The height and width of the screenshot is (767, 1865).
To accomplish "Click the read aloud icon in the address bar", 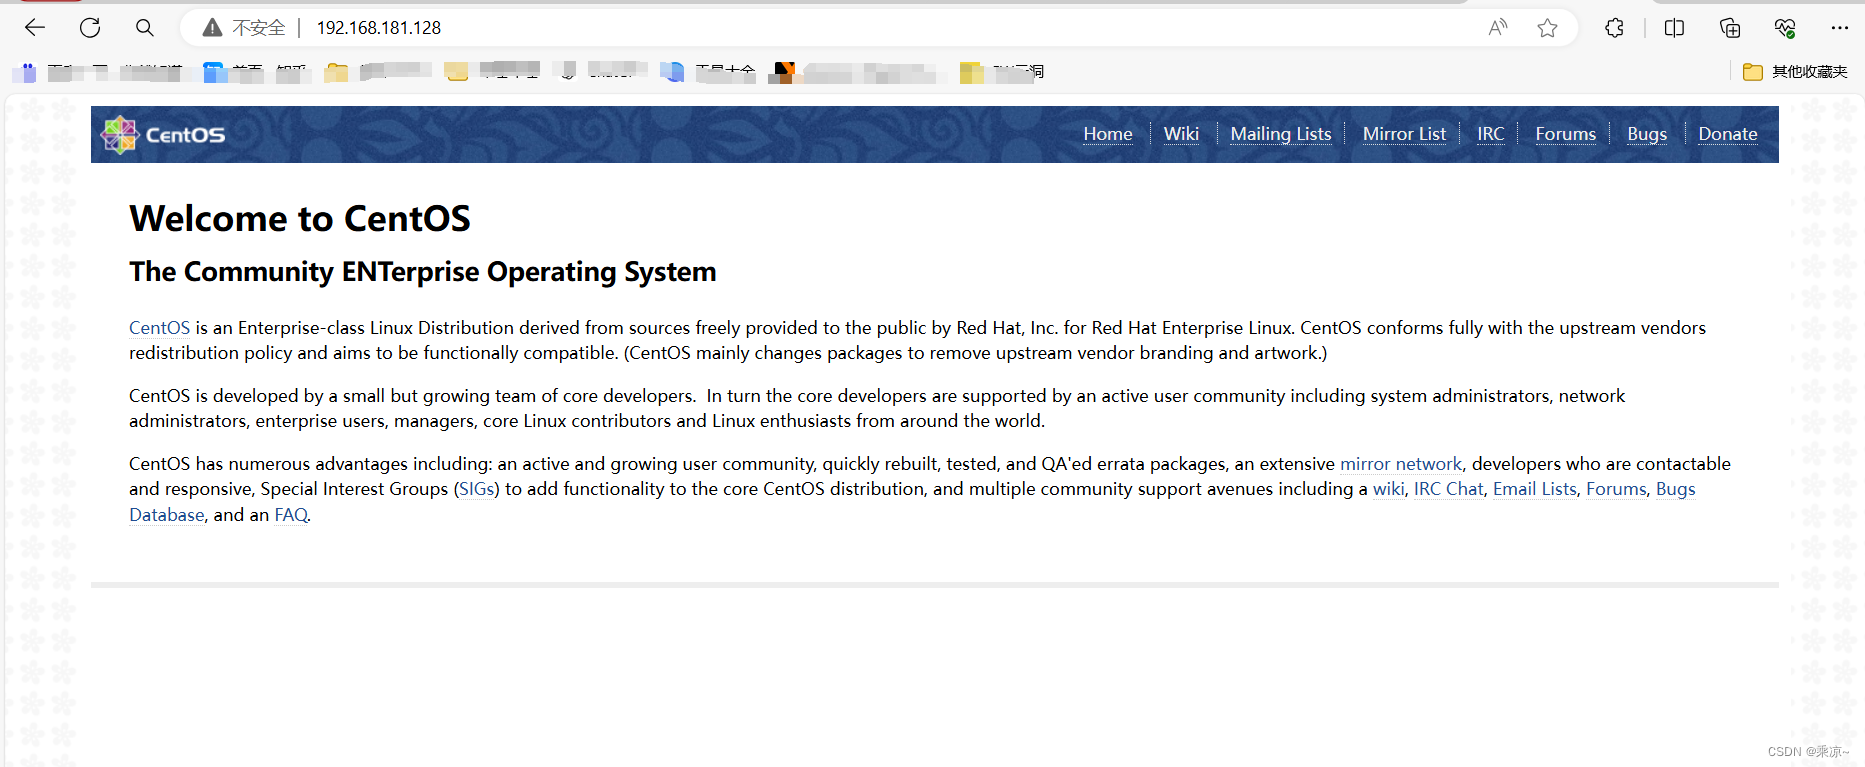I will [x=1497, y=28].
